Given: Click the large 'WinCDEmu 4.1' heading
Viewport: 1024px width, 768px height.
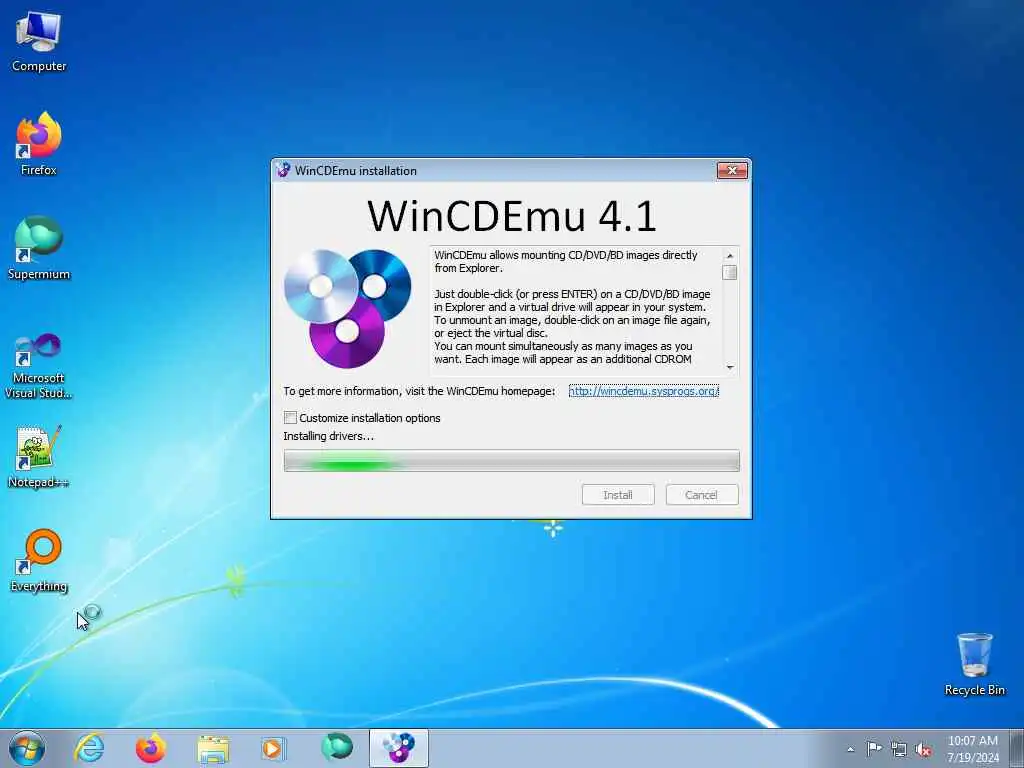Looking at the screenshot, I should click(x=511, y=216).
